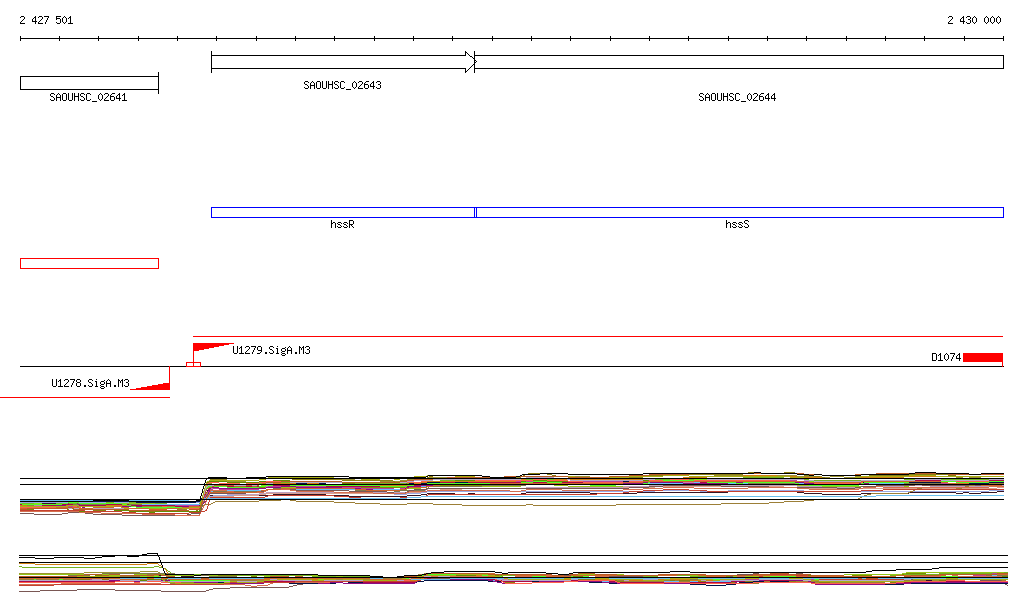The height and width of the screenshot is (611, 1024).
Task: Click the start coordinate 2 427 501
Action: pyautogui.click(x=46, y=20)
